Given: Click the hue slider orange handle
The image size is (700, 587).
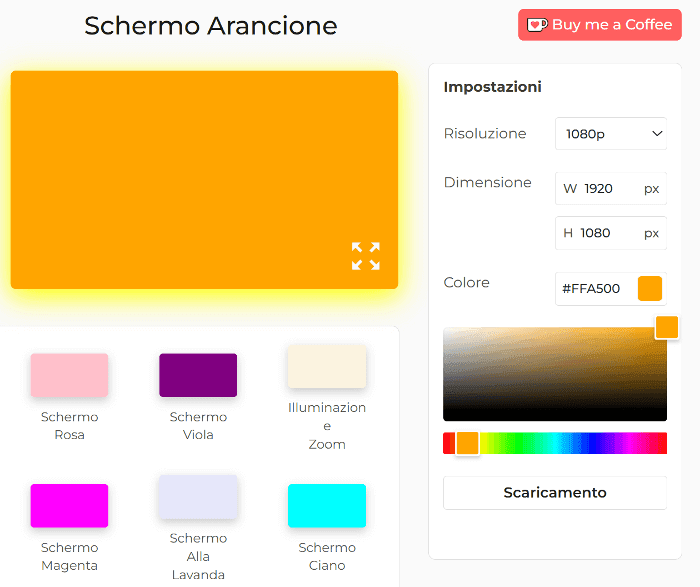Looking at the screenshot, I should coord(467,443).
